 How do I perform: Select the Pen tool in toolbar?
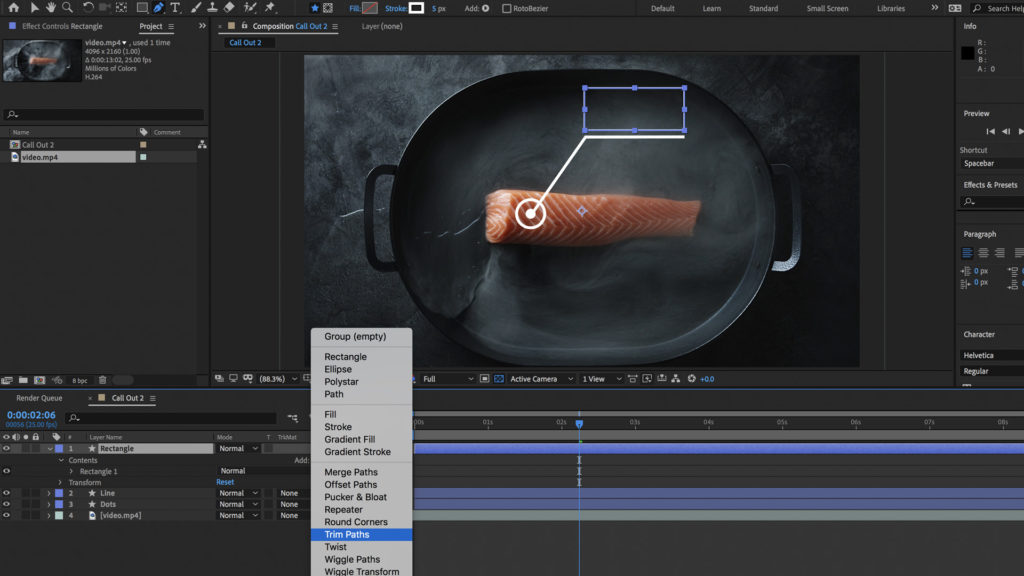pyautogui.click(x=158, y=8)
